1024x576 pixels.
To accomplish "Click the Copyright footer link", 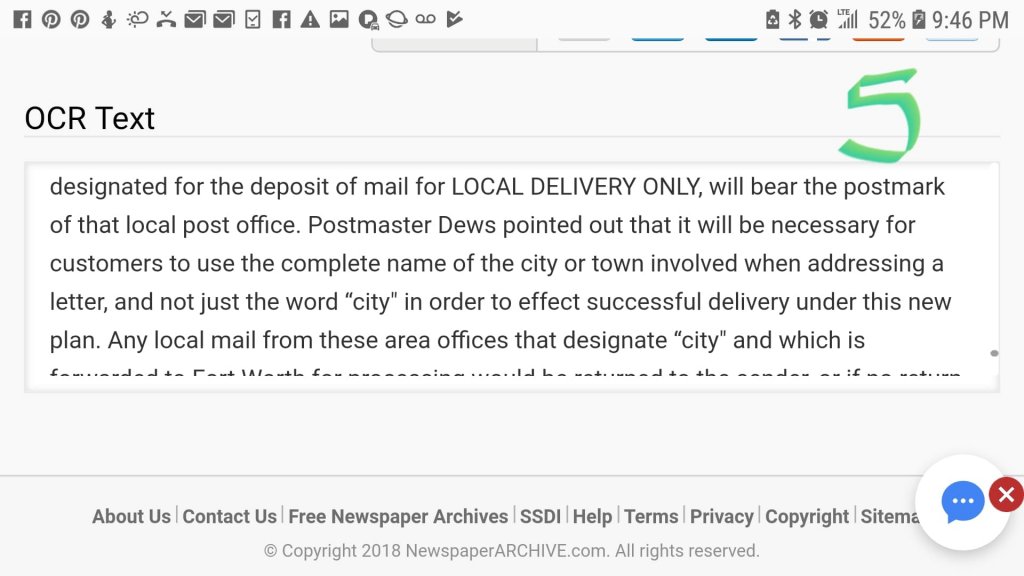I will click(x=807, y=517).
